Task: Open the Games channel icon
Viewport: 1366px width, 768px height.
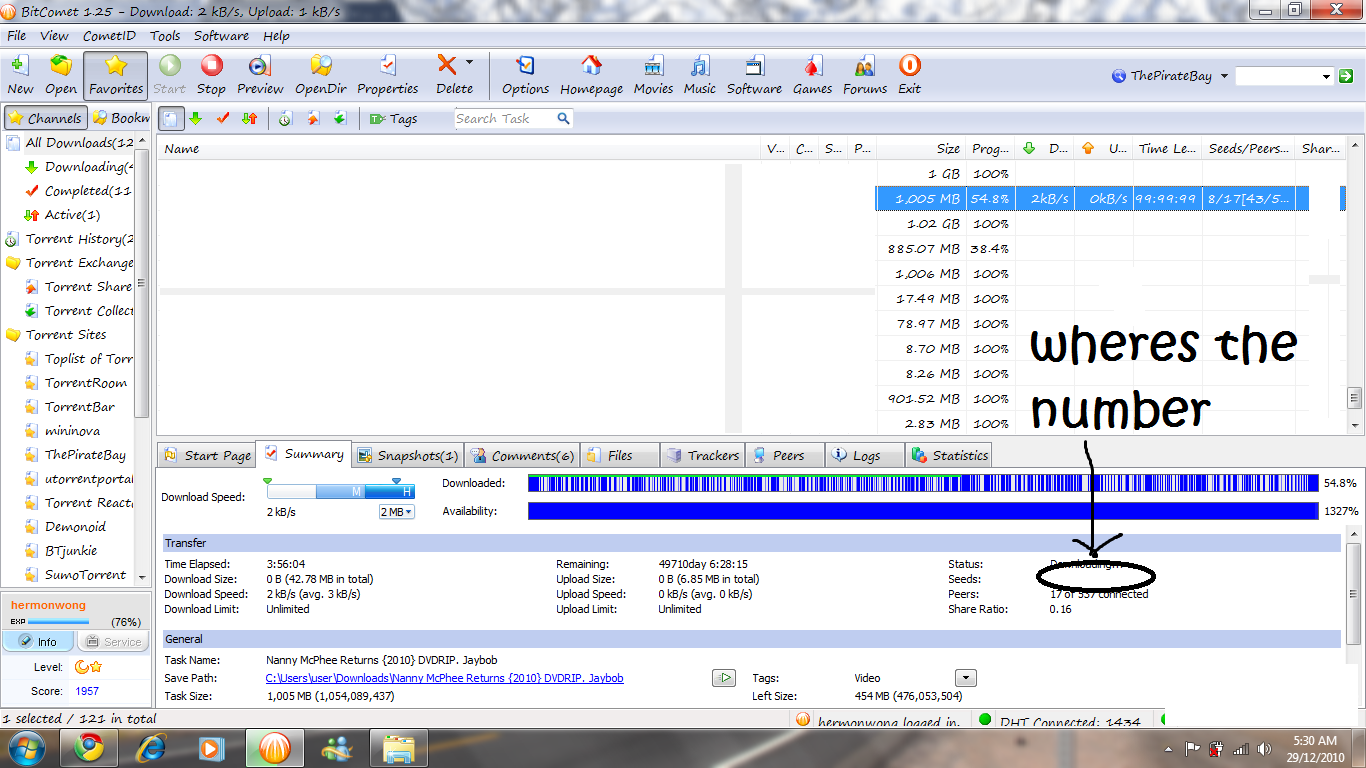Action: pos(812,75)
